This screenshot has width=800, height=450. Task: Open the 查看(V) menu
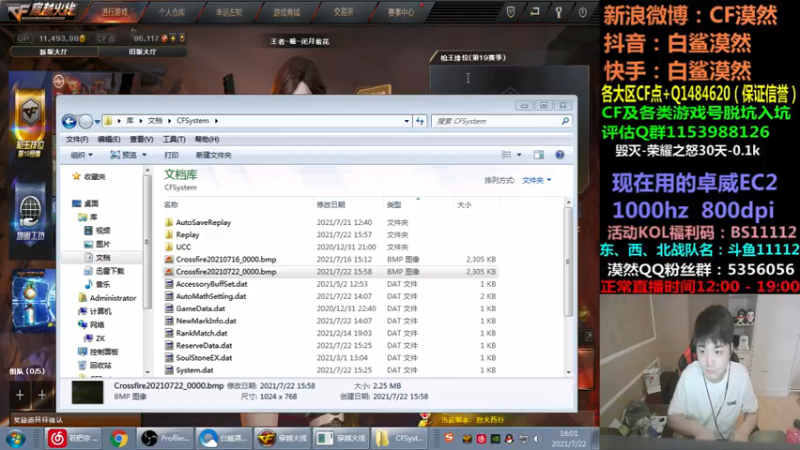coord(141,139)
